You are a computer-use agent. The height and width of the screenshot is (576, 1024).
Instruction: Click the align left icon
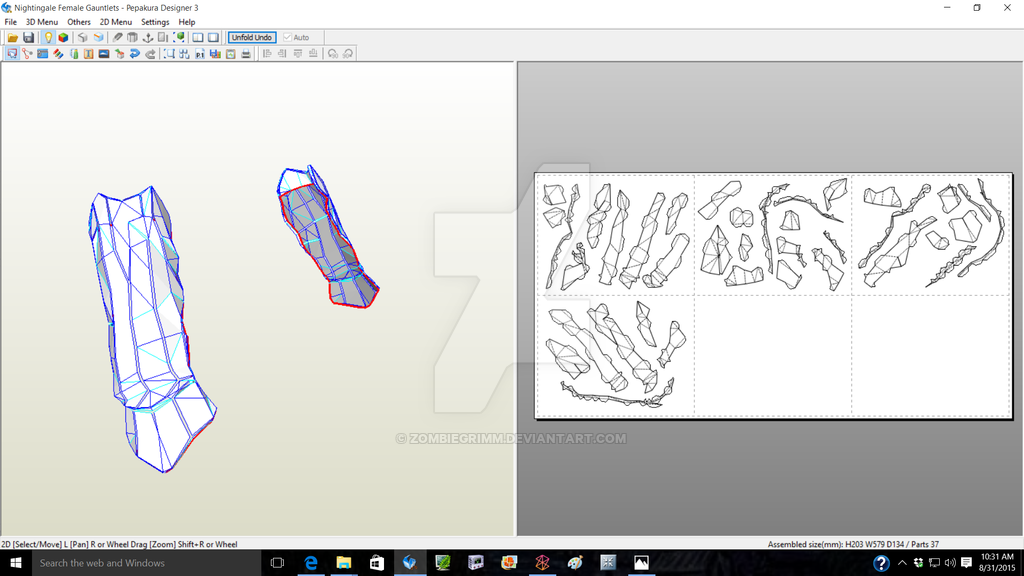pyautogui.click(x=266, y=54)
